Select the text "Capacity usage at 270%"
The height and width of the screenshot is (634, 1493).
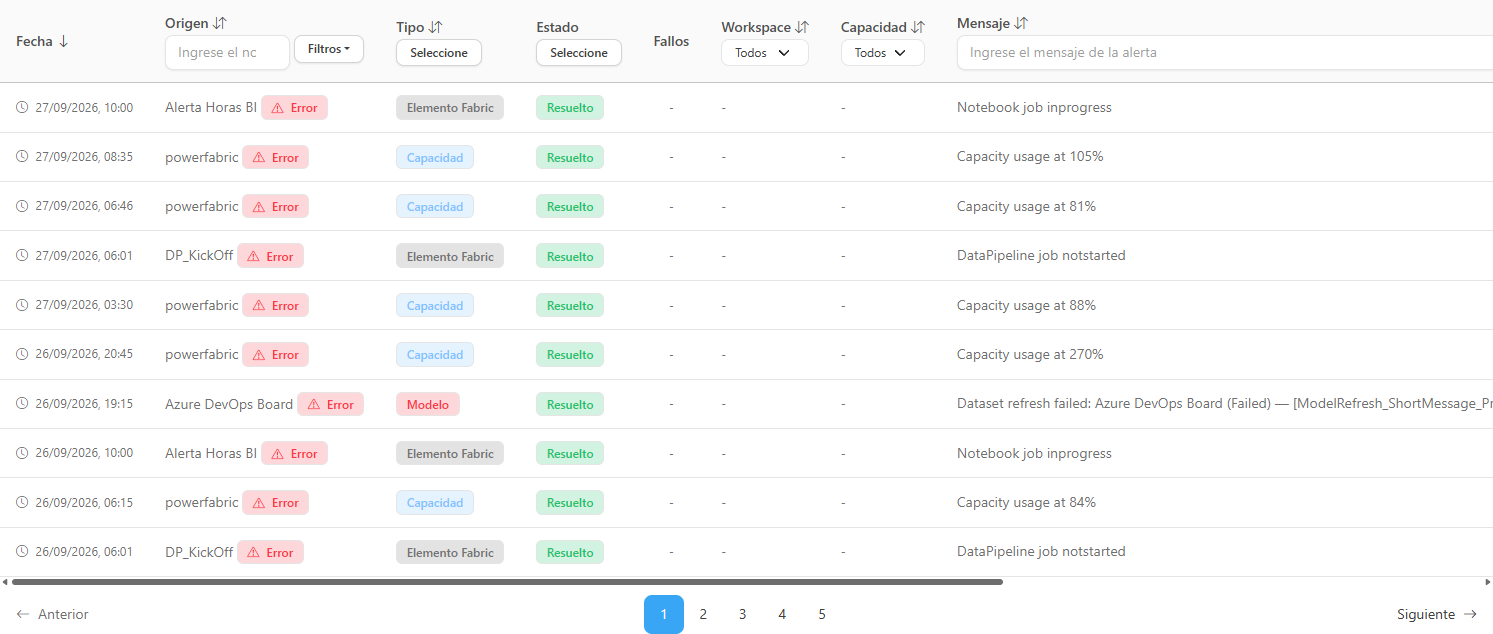click(1030, 355)
